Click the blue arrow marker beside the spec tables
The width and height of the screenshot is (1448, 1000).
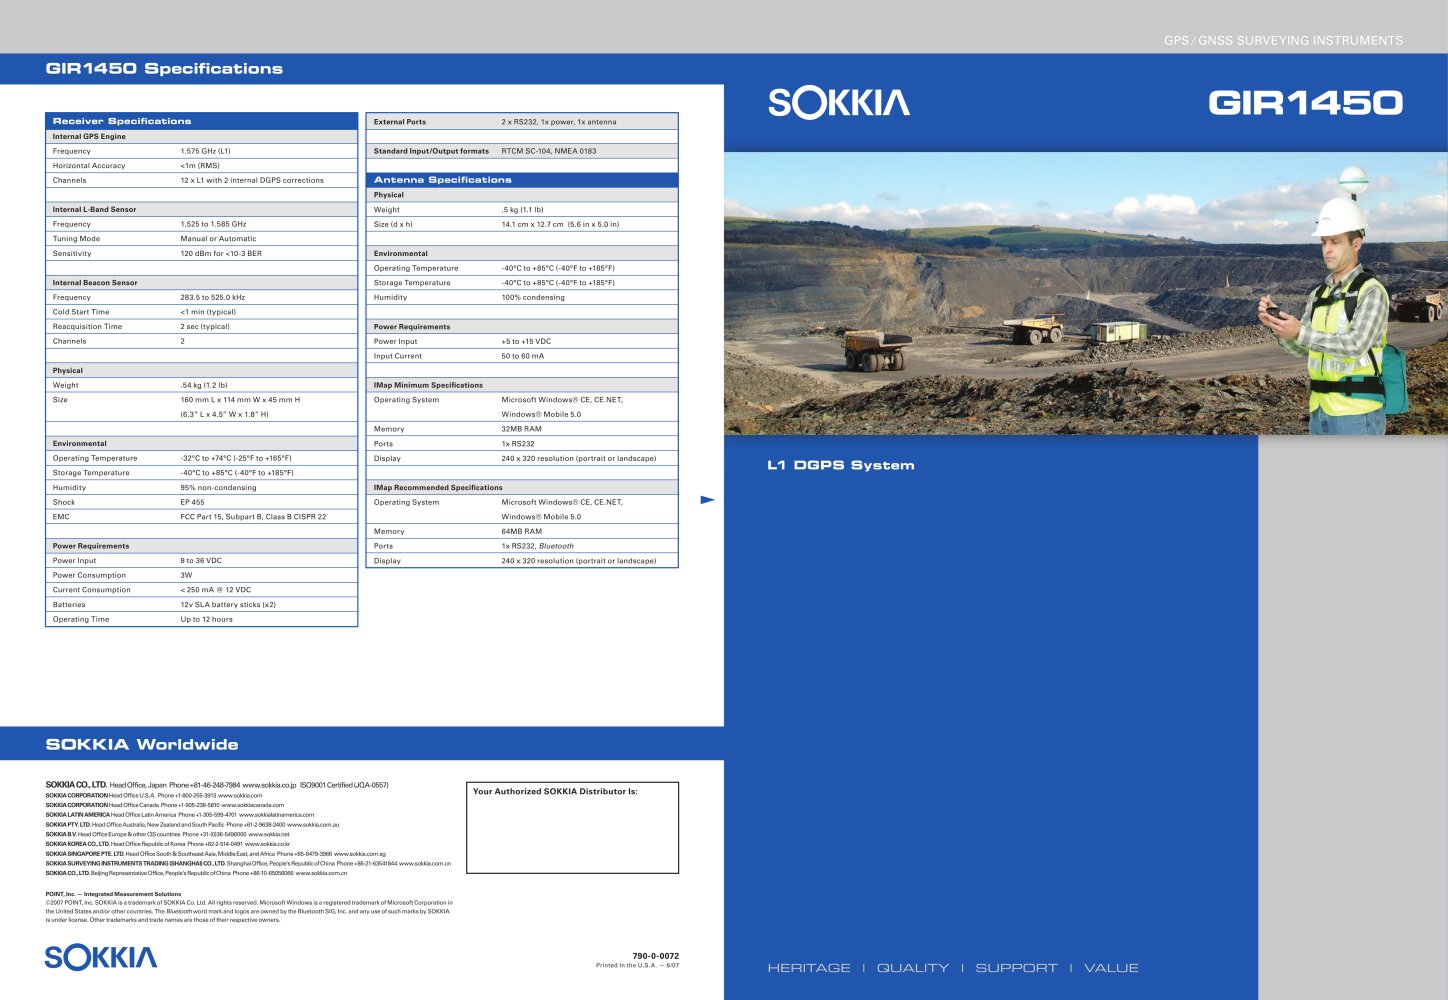pyautogui.click(x=707, y=499)
